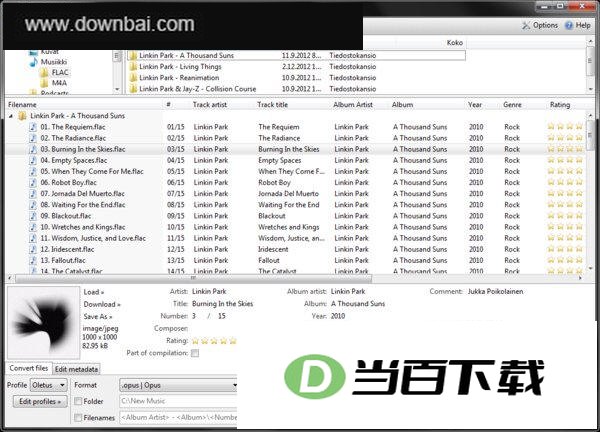Click the album cover art thumbnail
Image resolution: width=600 pixels, height=432 pixels.
point(43,323)
